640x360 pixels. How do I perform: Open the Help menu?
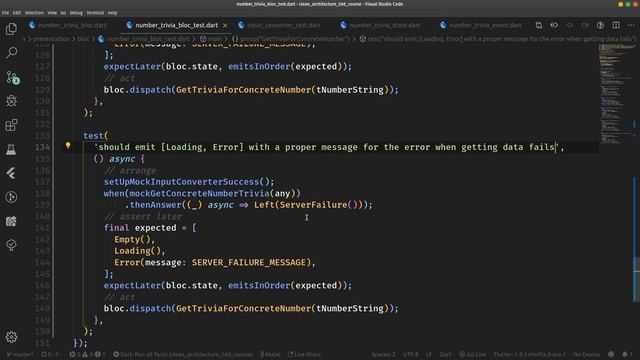pyautogui.click(x=112, y=13)
